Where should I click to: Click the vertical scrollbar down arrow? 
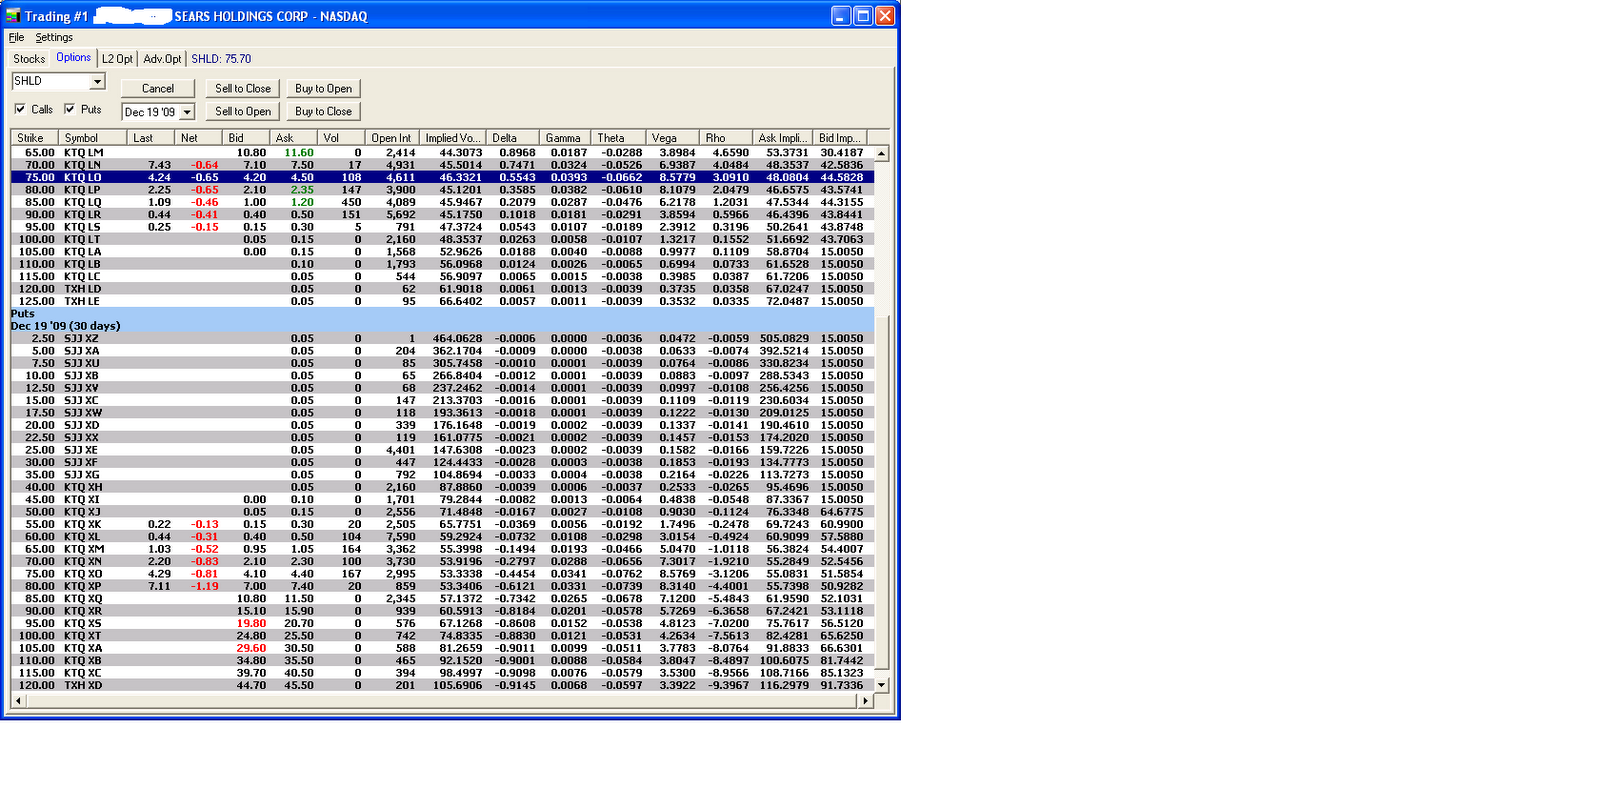(x=881, y=685)
